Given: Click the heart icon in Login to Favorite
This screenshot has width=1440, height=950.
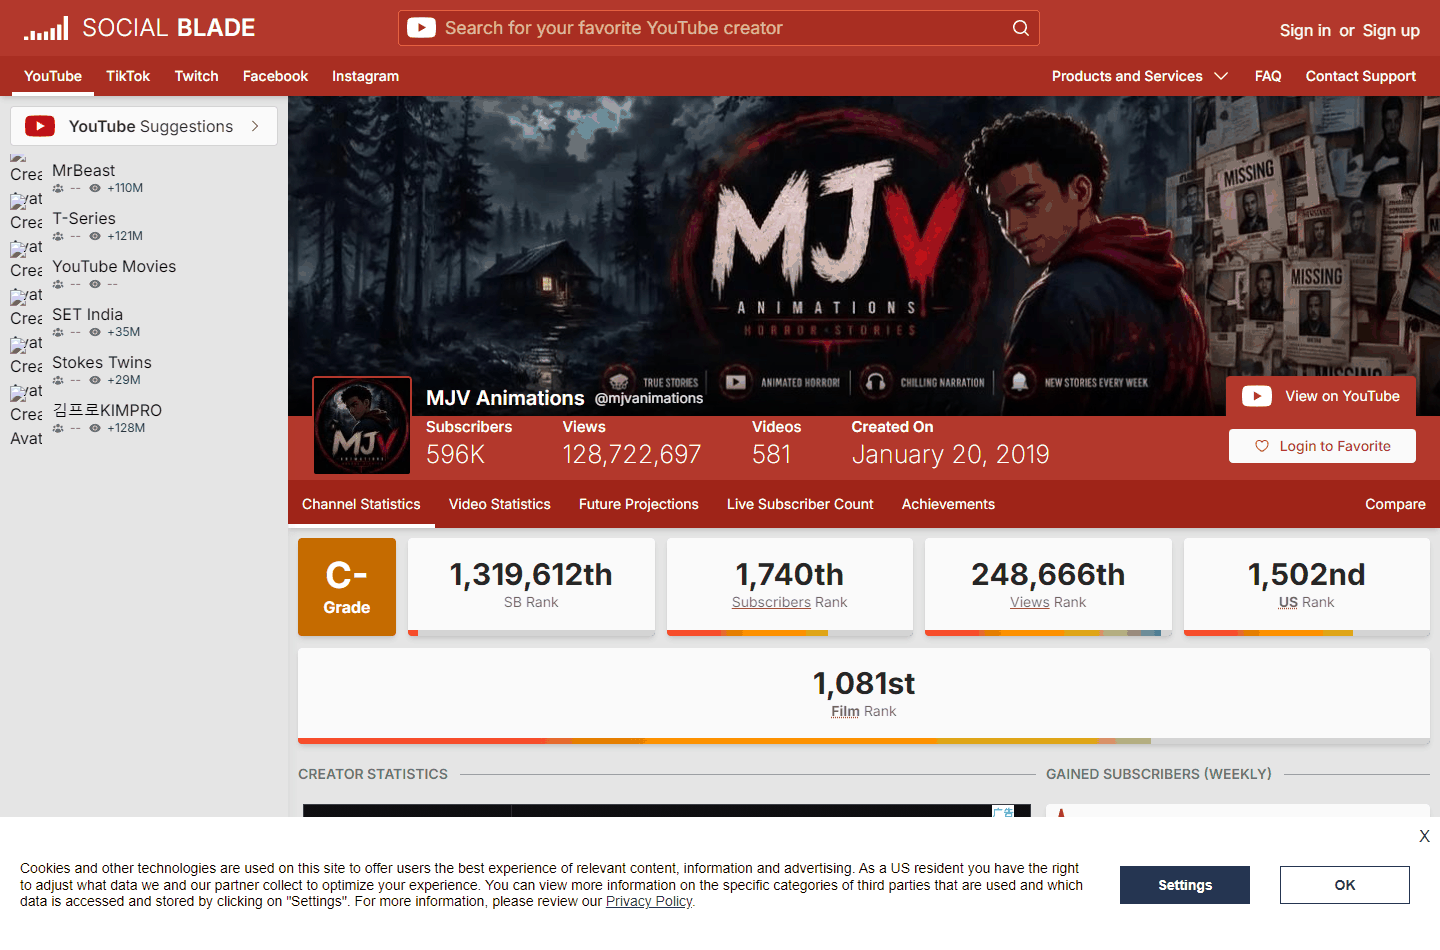Looking at the screenshot, I should coord(1262,446).
